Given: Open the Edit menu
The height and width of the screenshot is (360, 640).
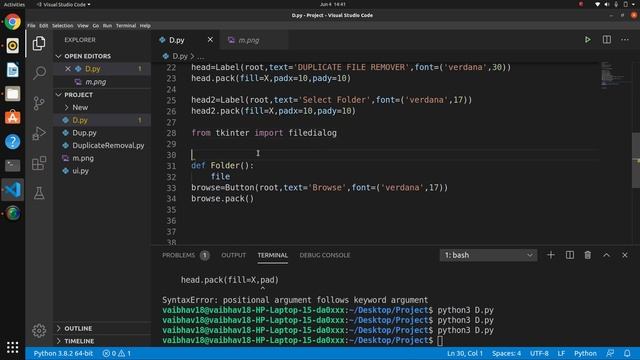Looking at the screenshot, I should [x=44, y=25].
